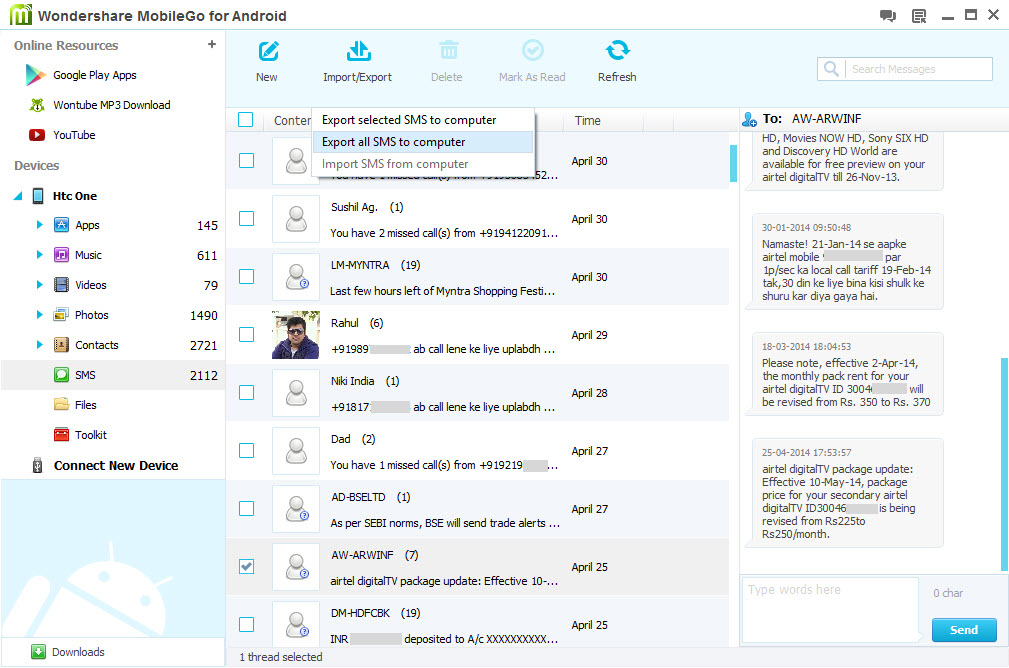The image size is (1009, 668).
Task: Check the Niki India thread checkbox
Action: (246, 393)
